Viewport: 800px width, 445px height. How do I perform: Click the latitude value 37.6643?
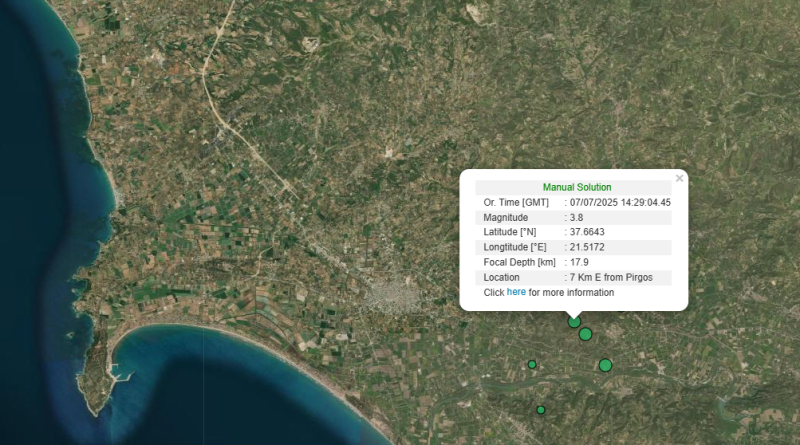587,232
